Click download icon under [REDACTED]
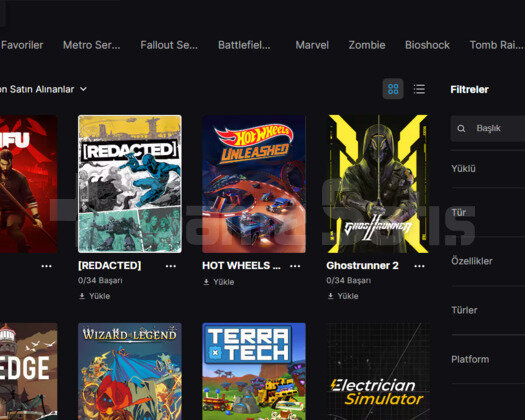This screenshot has height=420, width=525. tap(82, 296)
